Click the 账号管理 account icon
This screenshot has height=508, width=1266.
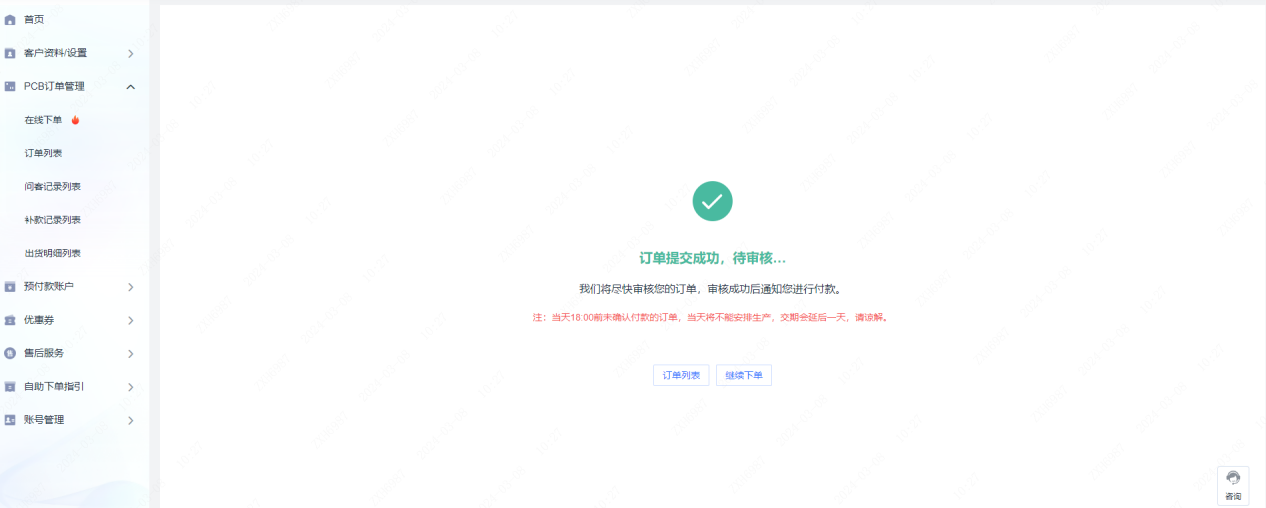[10, 420]
